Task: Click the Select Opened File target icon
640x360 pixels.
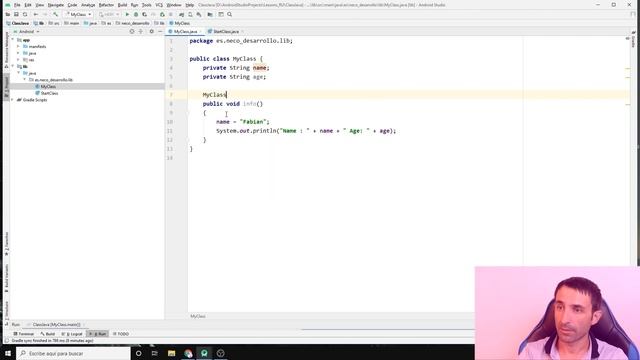Action: [x=131, y=31]
